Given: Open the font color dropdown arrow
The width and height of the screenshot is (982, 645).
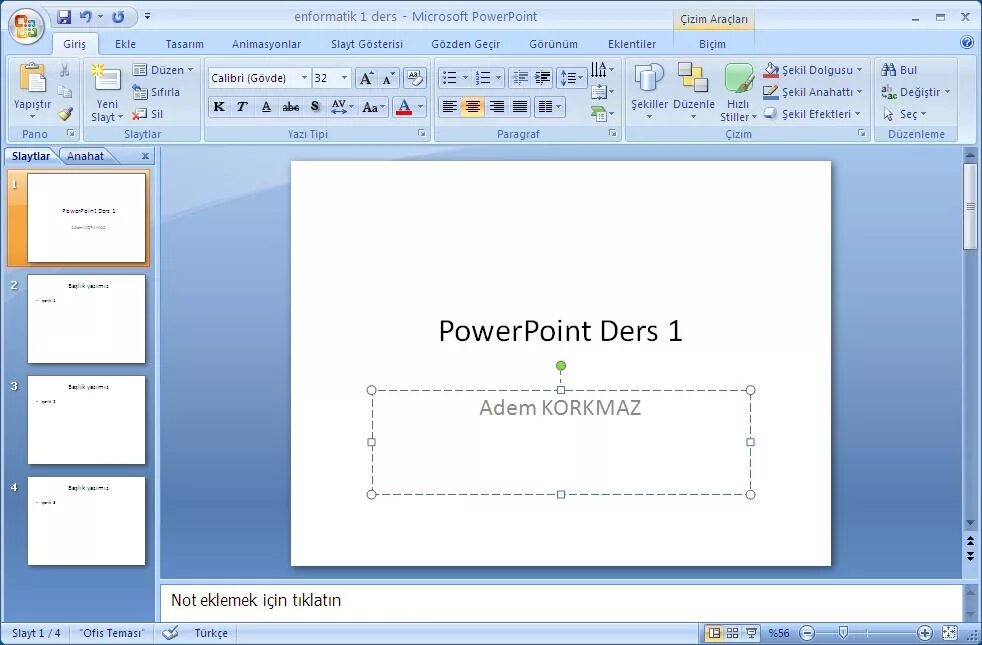Looking at the screenshot, I should pyautogui.click(x=420, y=107).
